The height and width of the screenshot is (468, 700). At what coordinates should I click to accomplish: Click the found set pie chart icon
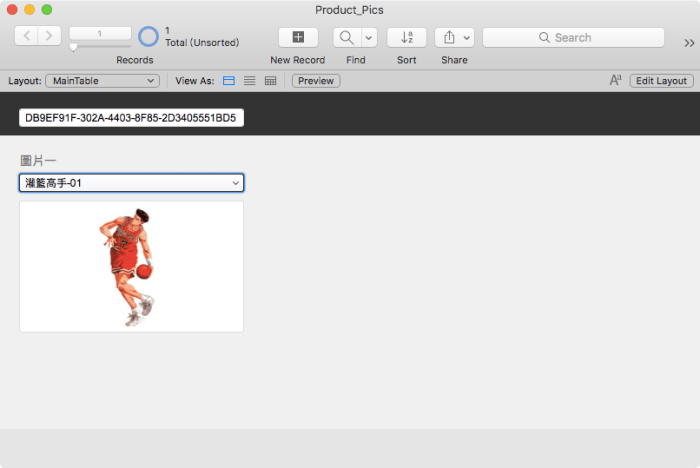point(148,37)
